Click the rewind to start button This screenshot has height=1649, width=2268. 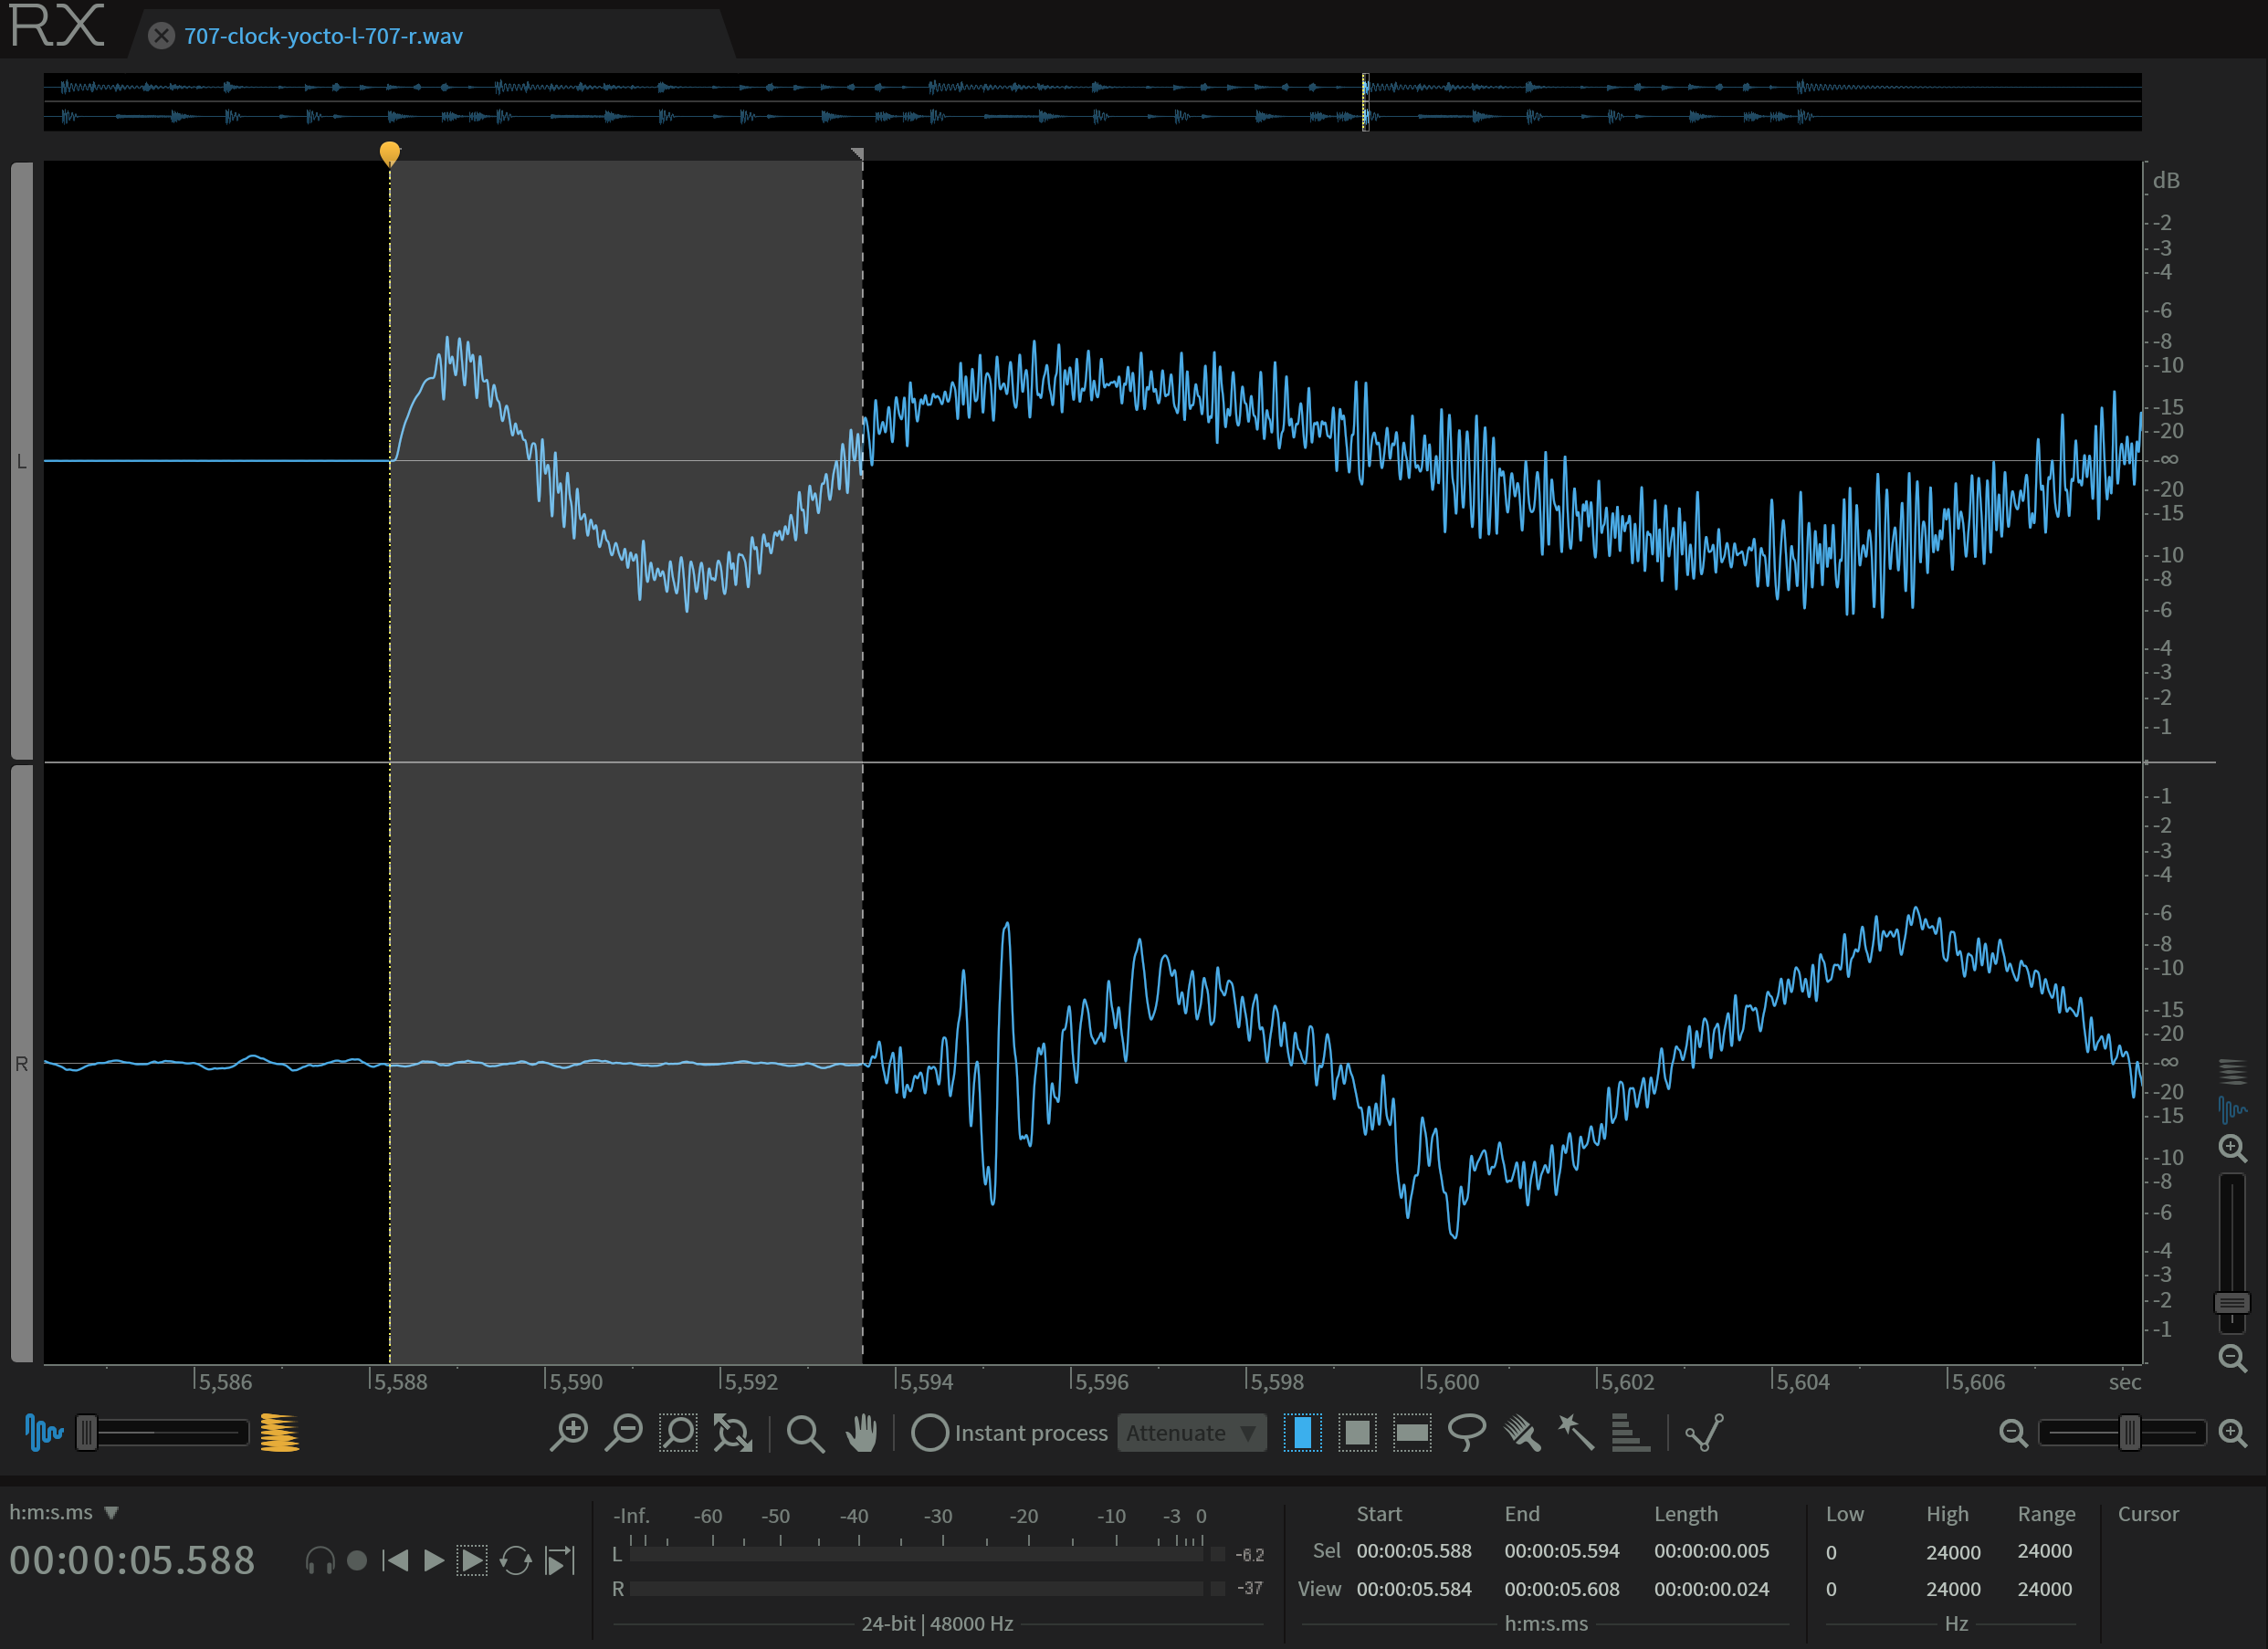(395, 1561)
